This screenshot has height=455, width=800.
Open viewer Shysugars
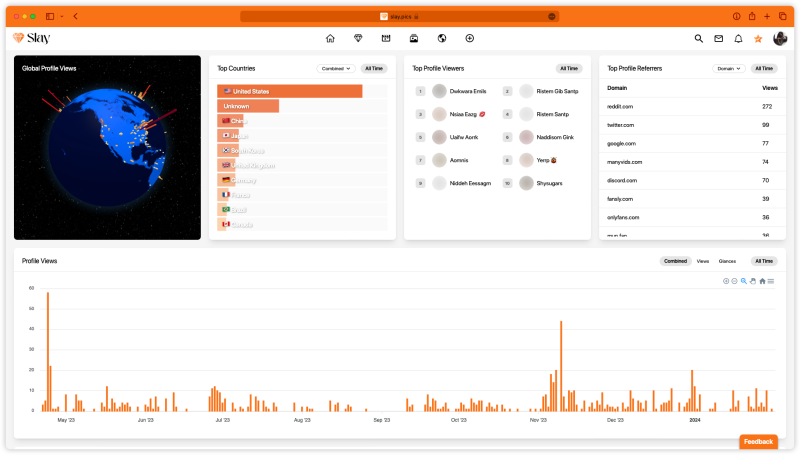tap(549, 183)
